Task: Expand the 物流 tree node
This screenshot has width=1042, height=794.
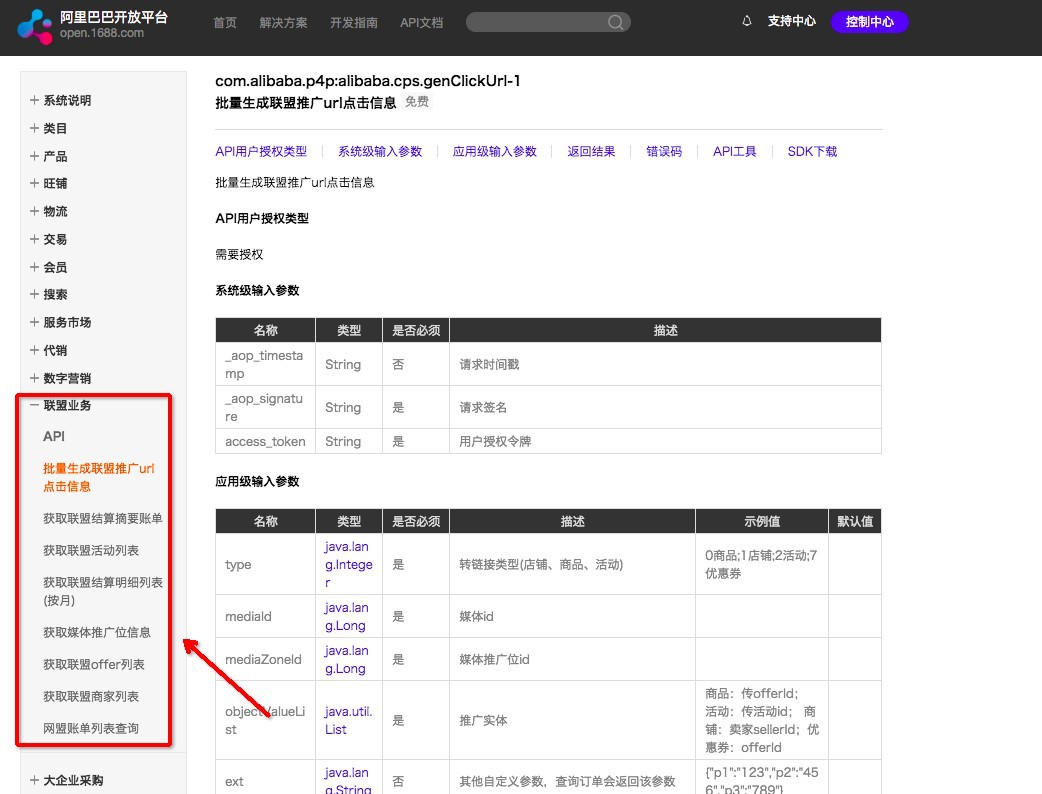Action: (x=34, y=211)
